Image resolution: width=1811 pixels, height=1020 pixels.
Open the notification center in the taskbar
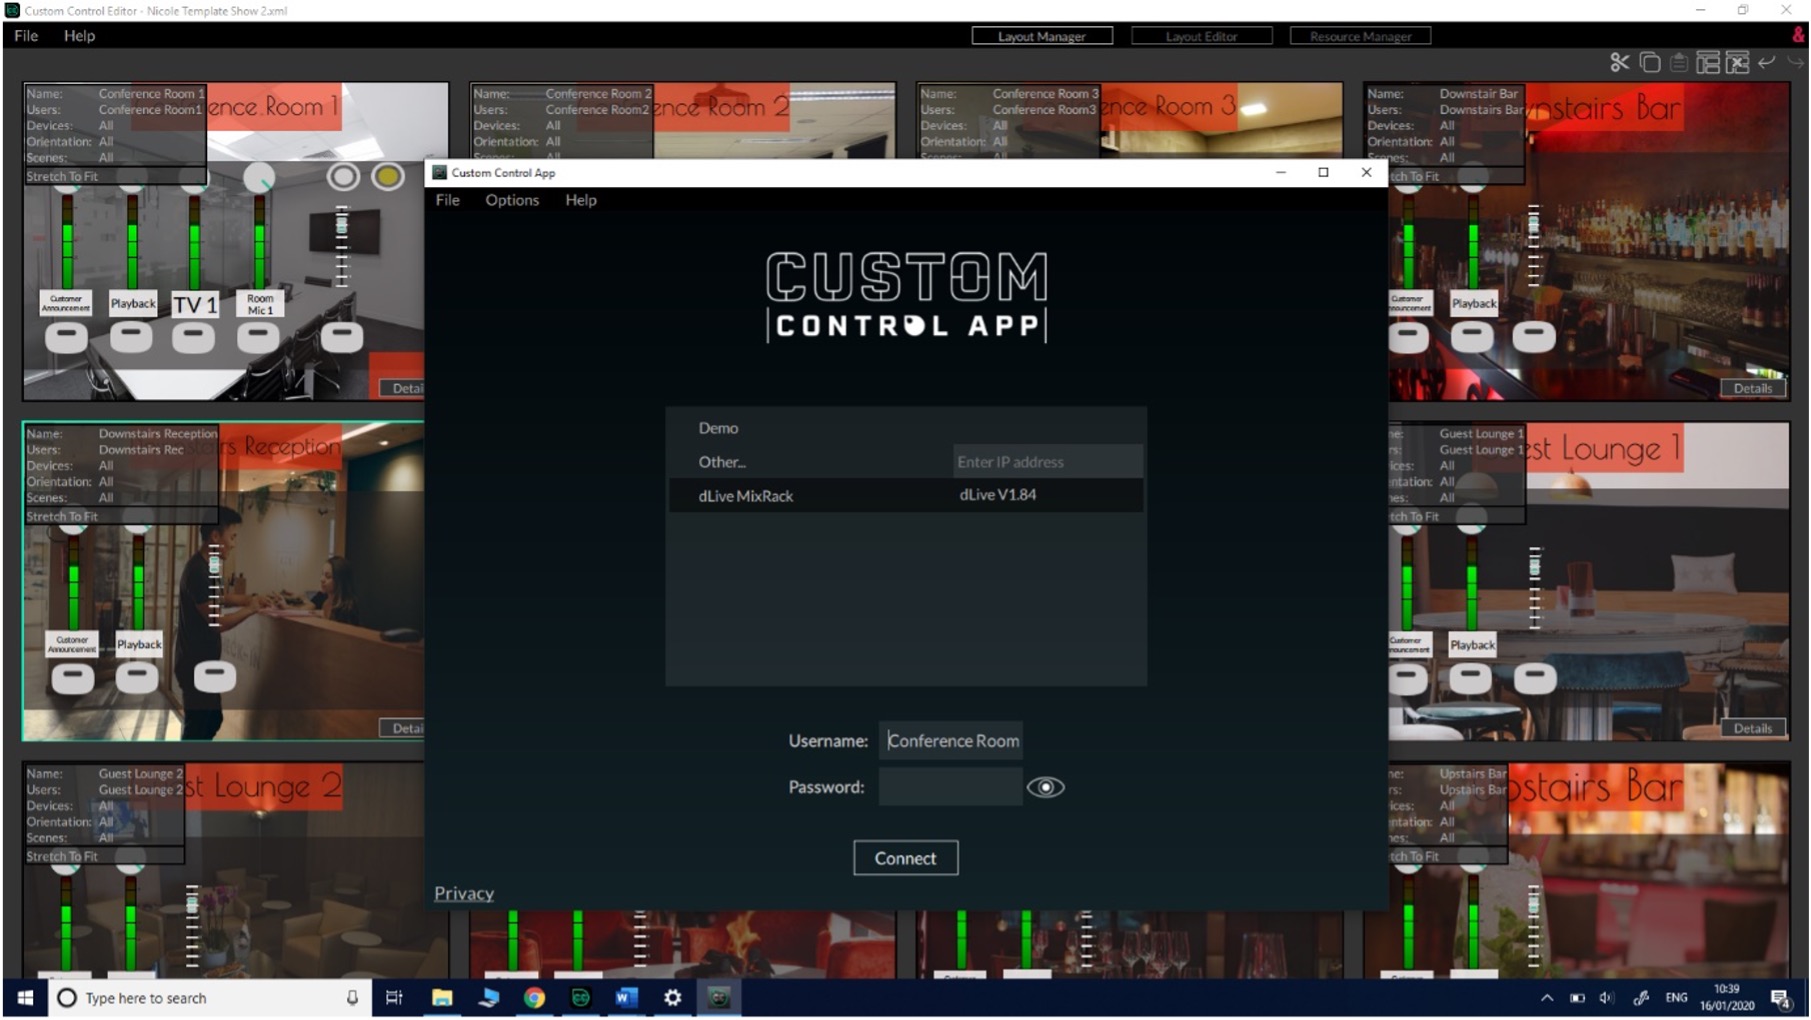[1781, 998]
